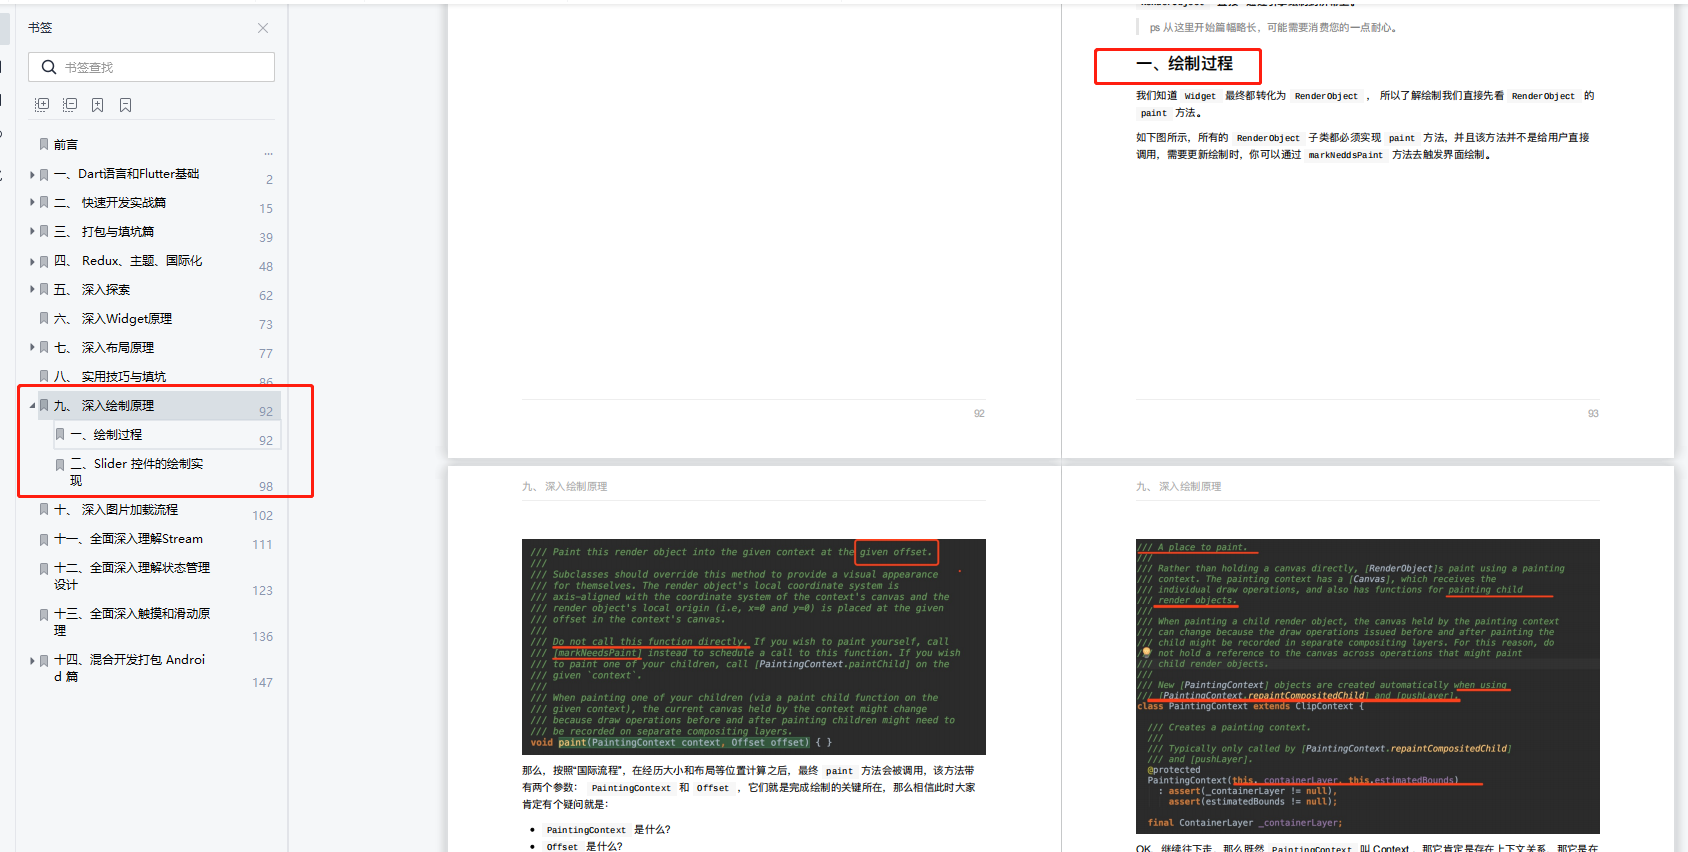Click the bookmark icon beside 一、绘制过程 entry
The height and width of the screenshot is (852, 1688).
pyautogui.click(x=60, y=434)
